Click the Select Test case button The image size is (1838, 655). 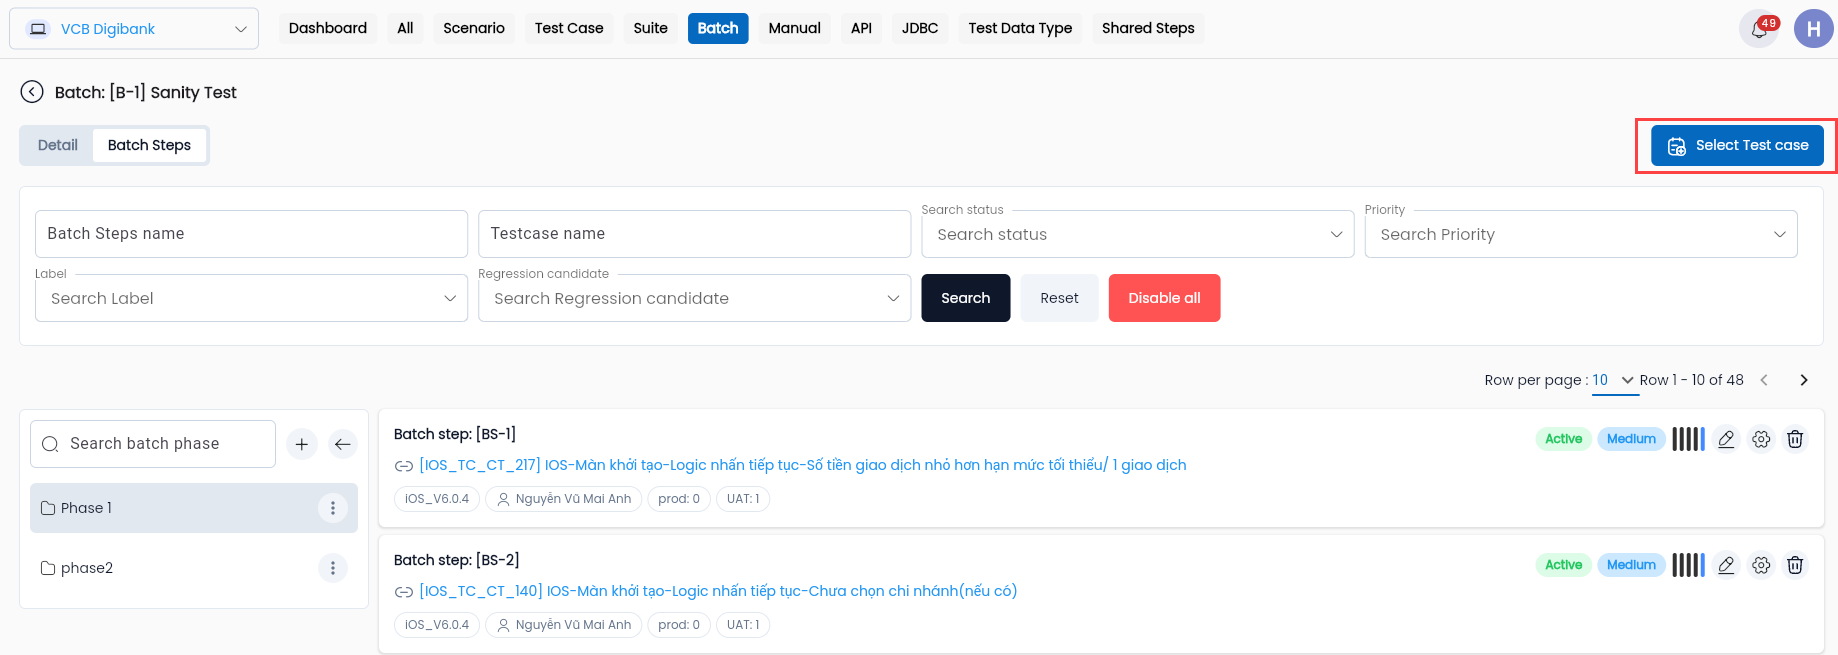point(1737,145)
